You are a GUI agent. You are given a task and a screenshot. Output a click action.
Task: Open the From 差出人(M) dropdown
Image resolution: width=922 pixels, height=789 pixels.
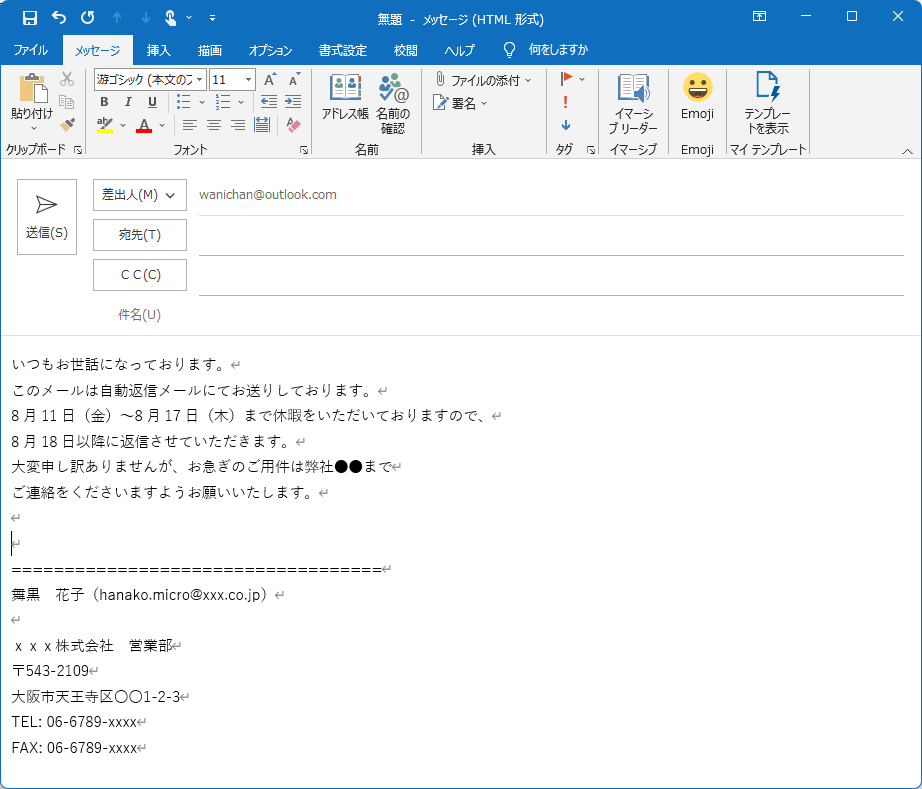(140, 195)
